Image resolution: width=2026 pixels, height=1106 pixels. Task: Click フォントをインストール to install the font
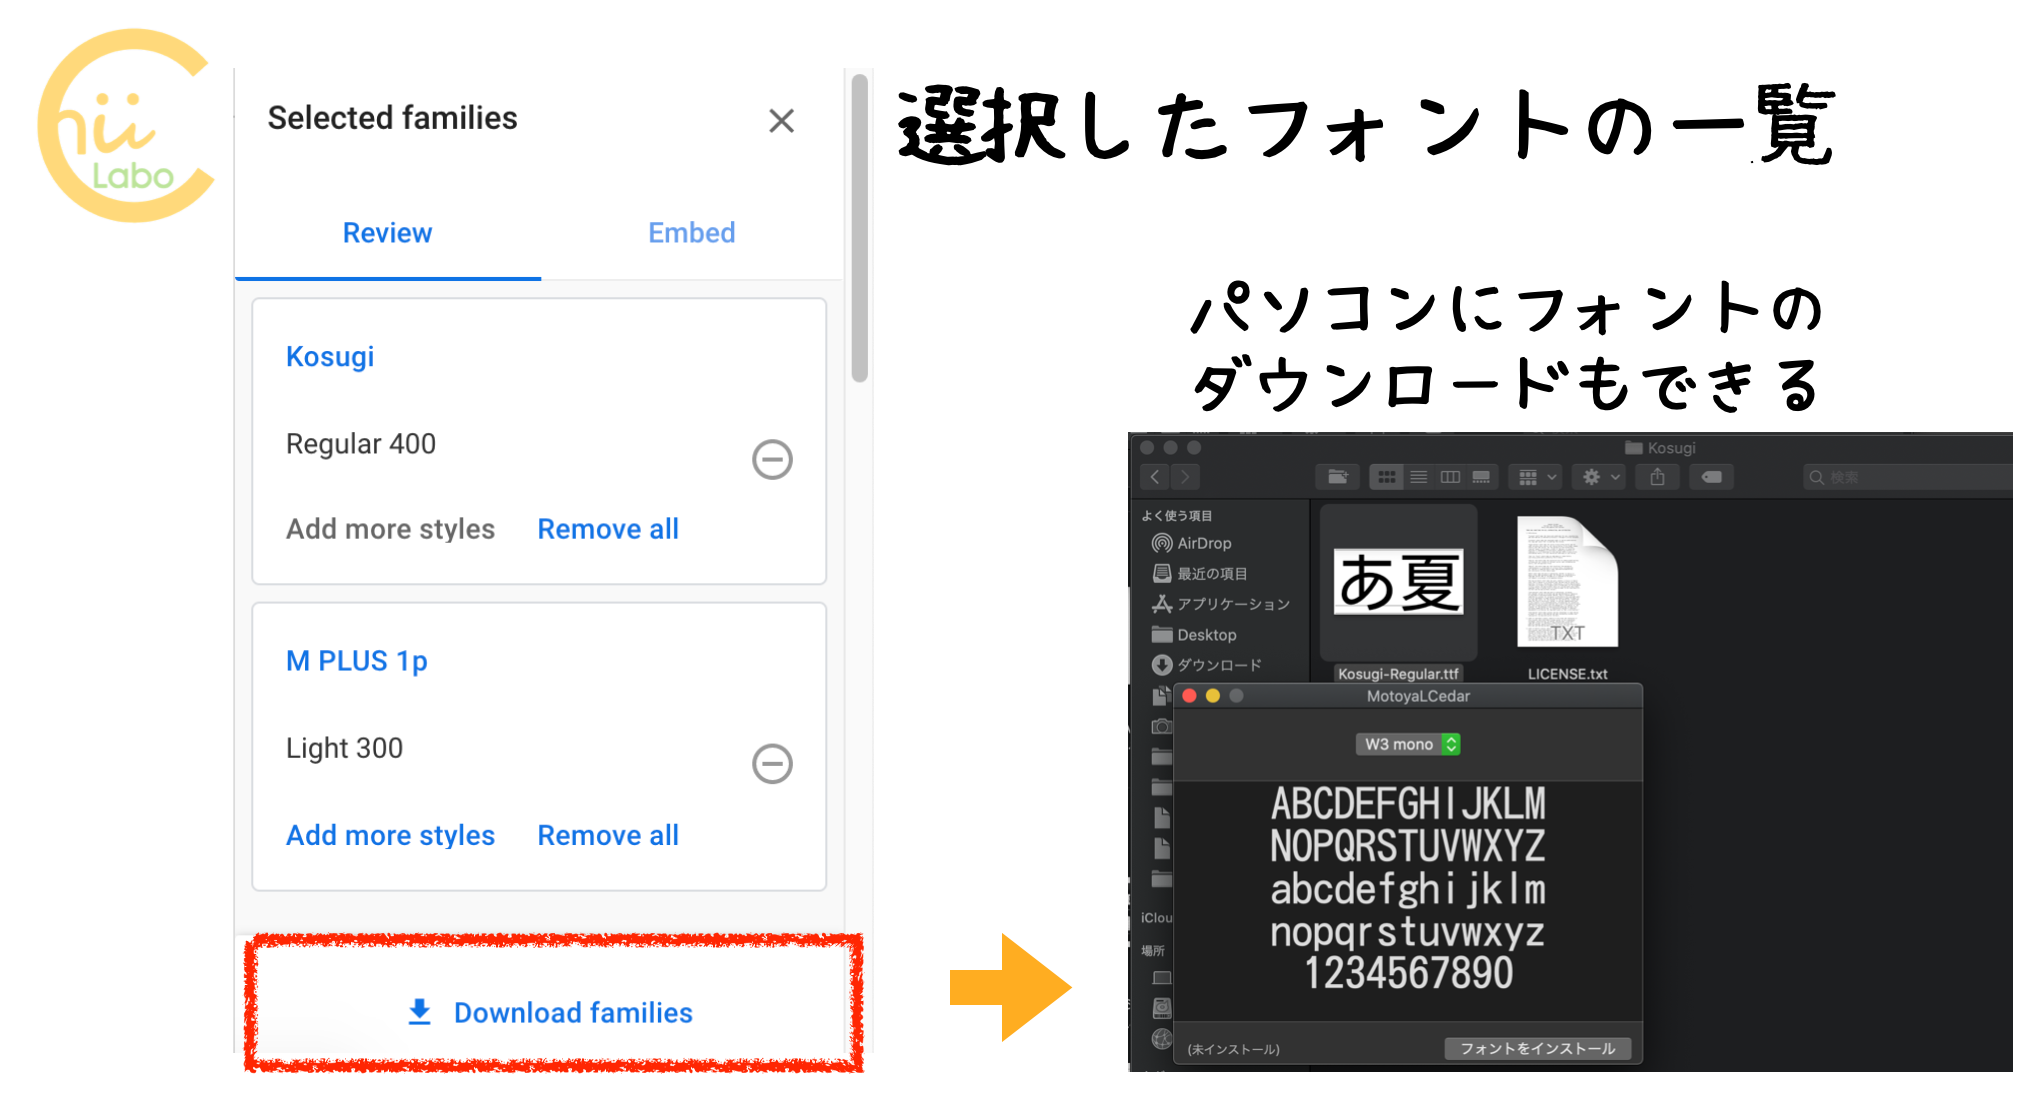point(1538,1048)
